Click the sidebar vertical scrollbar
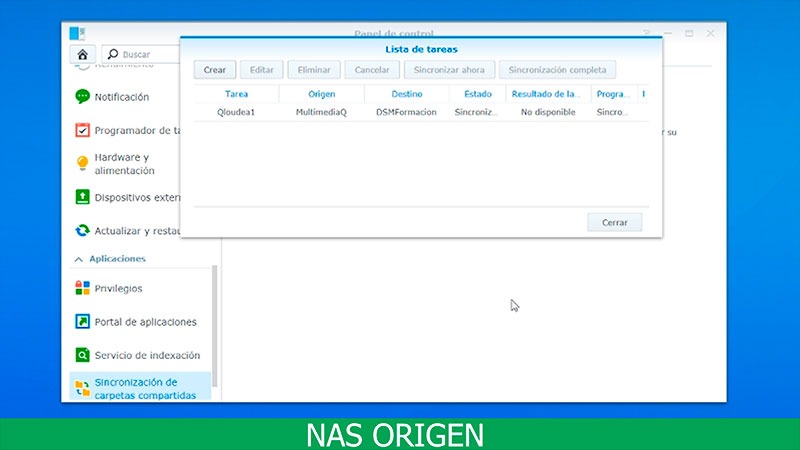The width and height of the screenshot is (800, 450). pos(215,326)
